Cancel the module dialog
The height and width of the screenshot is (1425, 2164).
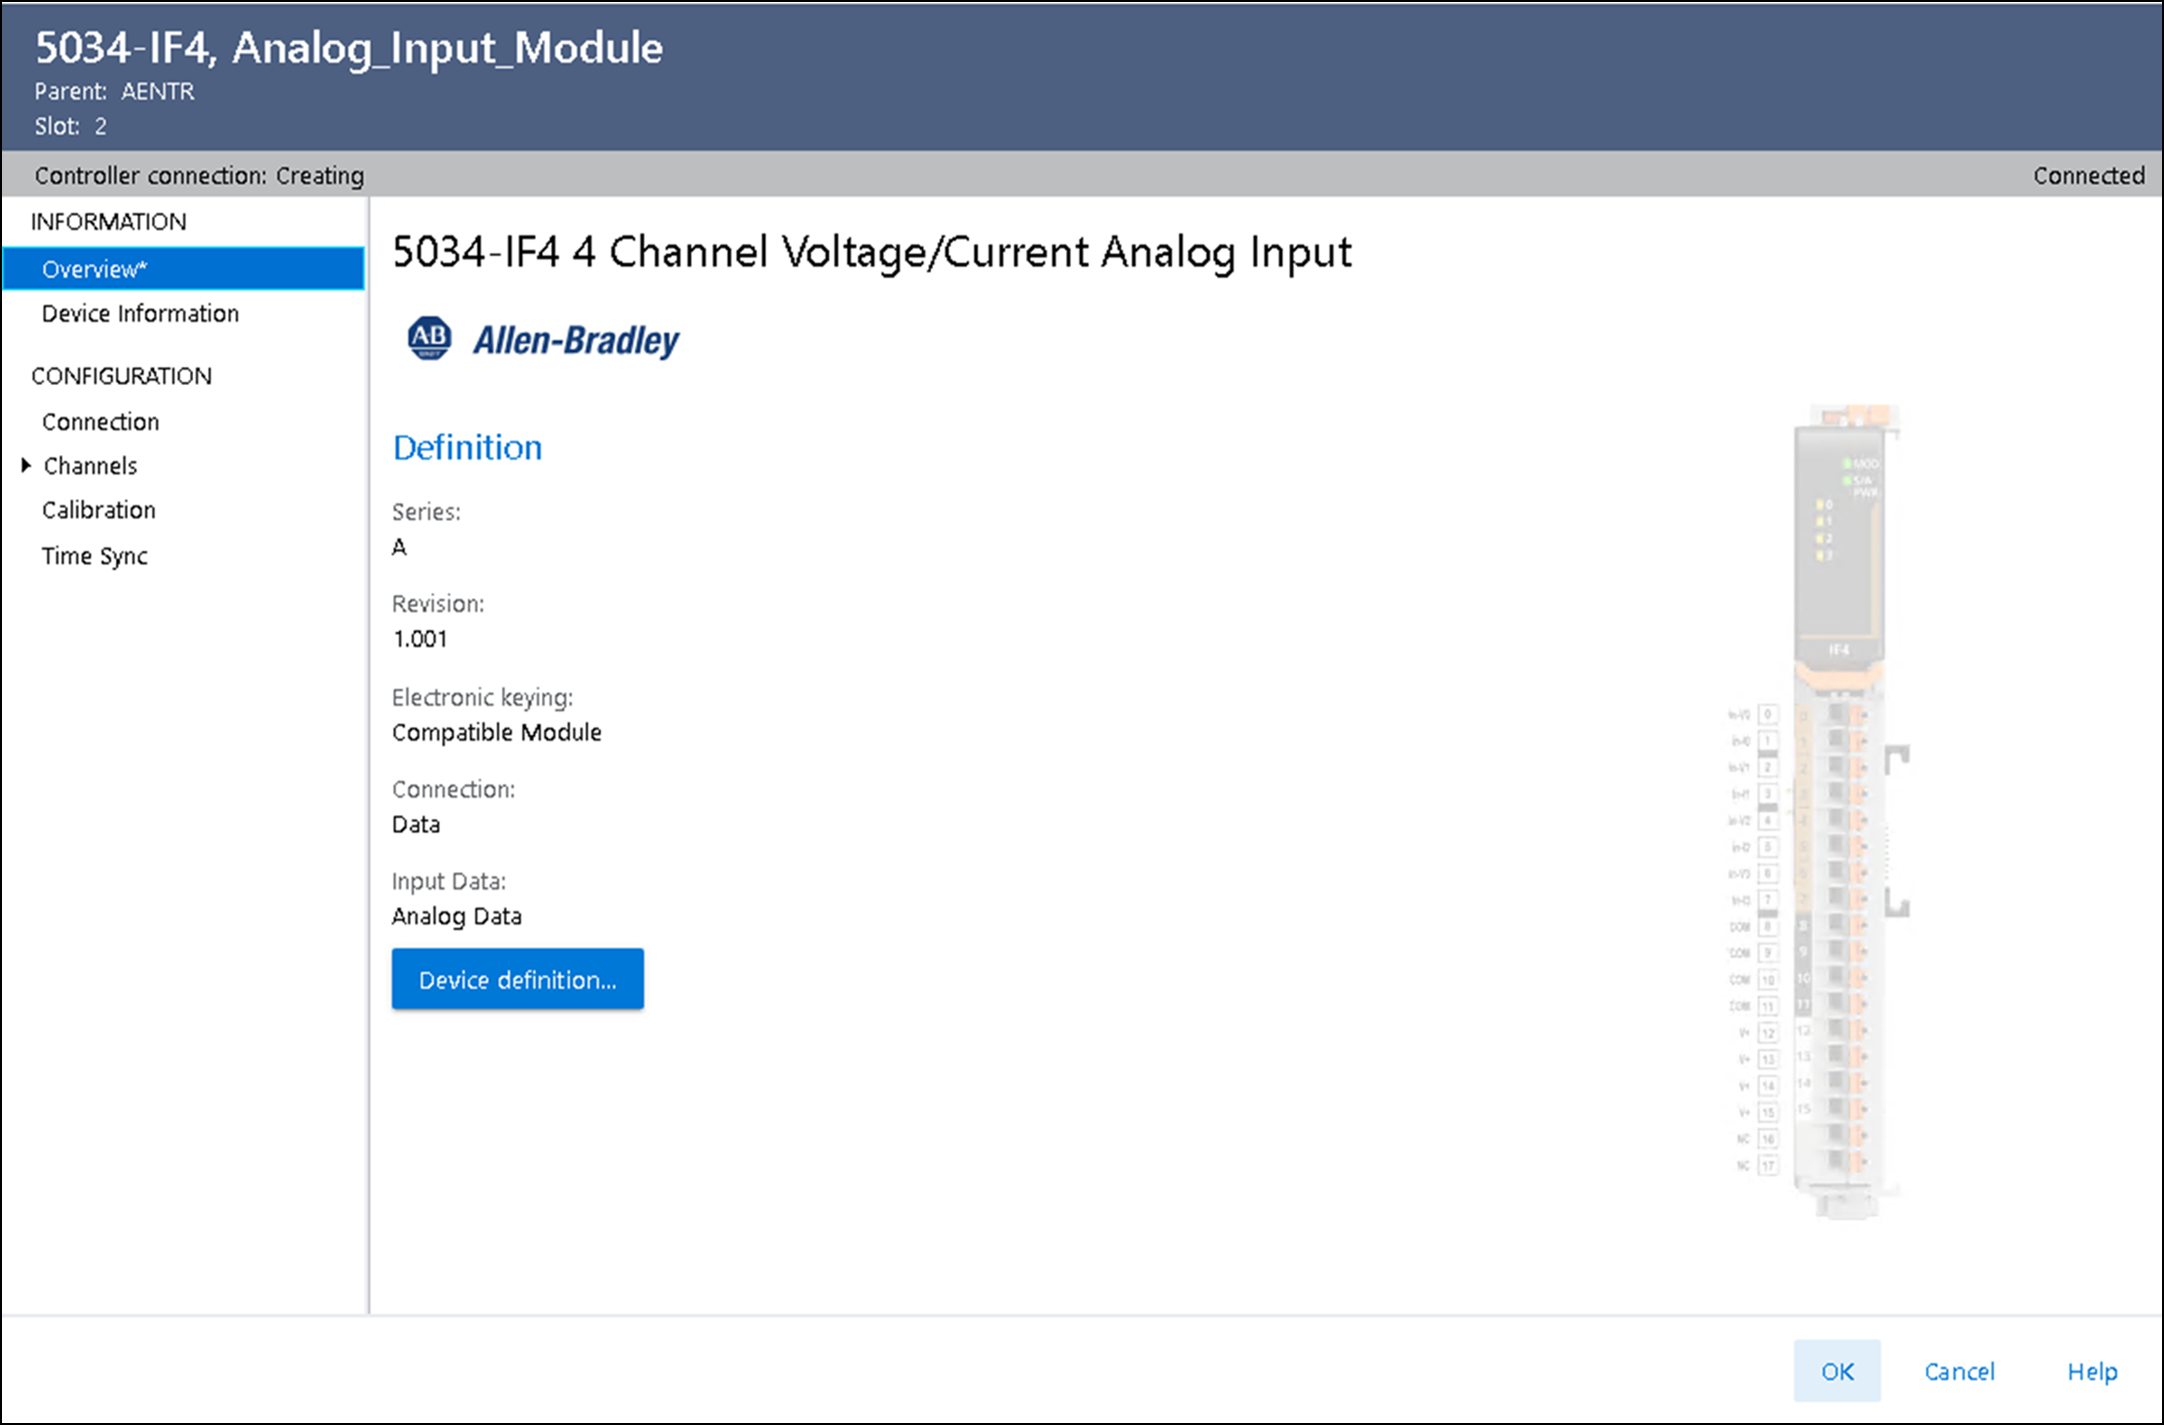[1958, 1371]
